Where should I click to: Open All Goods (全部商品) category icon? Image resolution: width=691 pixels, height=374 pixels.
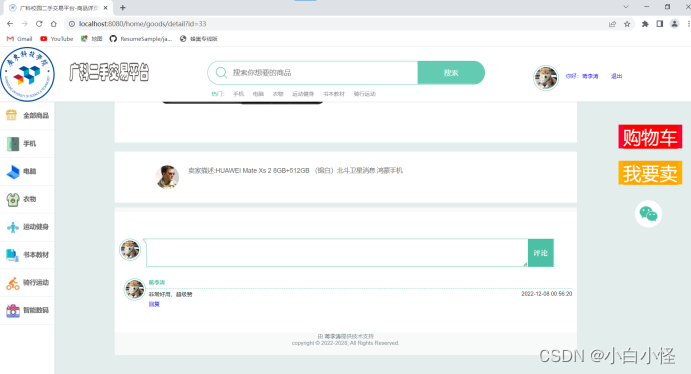tap(11, 115)
